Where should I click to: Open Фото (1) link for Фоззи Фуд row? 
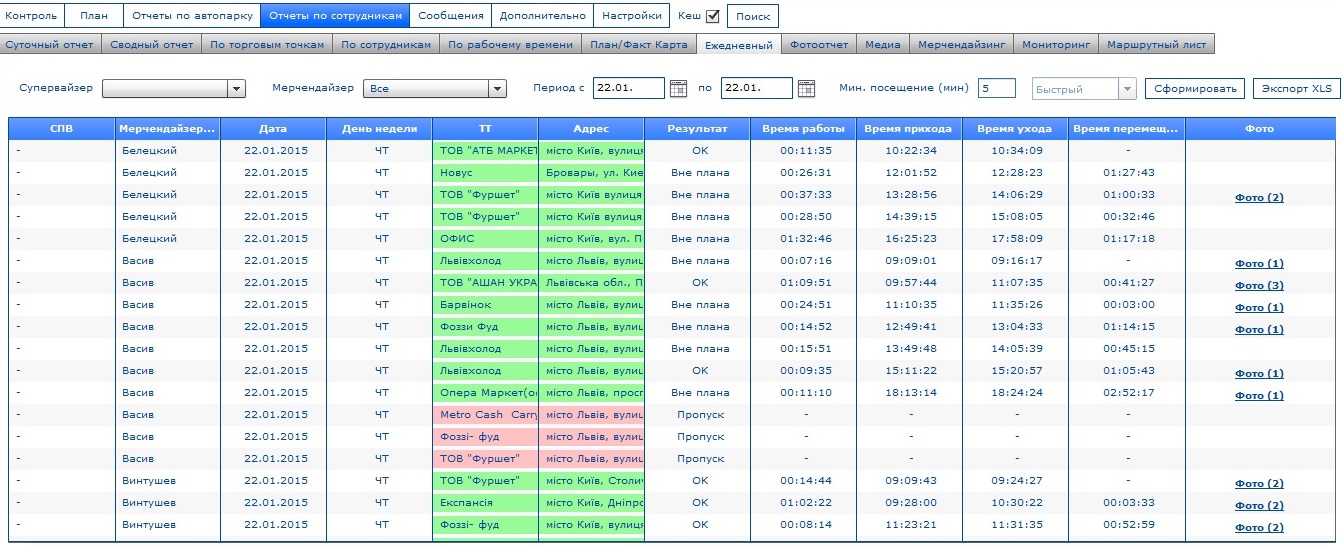pyautogui.click(x=1259, y=330)
